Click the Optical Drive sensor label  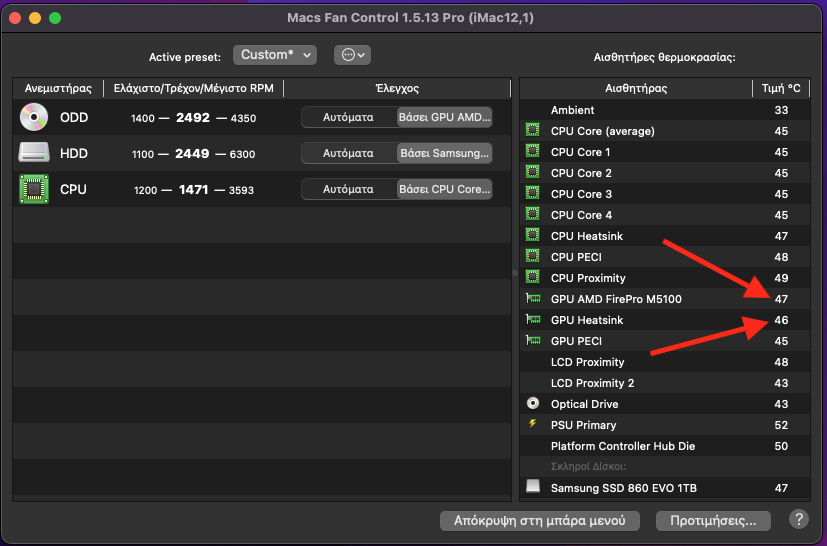(x=584, y=404)
